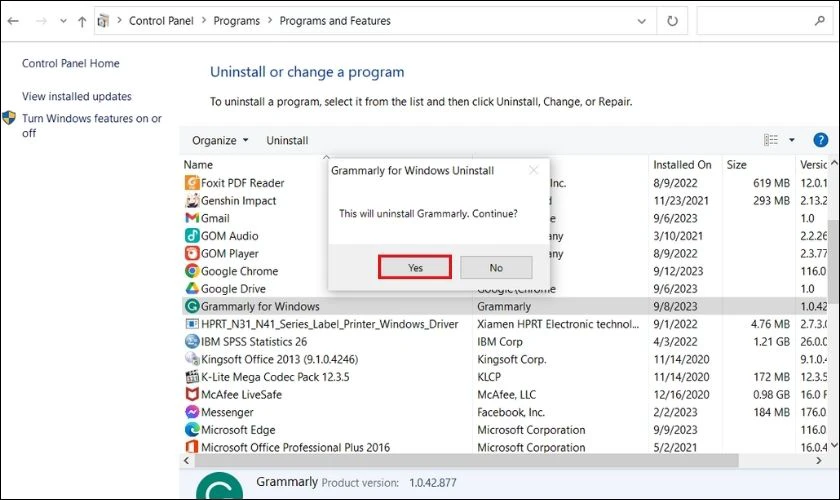Image resolution: width=840 pixels, height=500 pixels.
Task: Cancel uninstall by clicking No
Action: pyautogui.click(x=496, y=267)
